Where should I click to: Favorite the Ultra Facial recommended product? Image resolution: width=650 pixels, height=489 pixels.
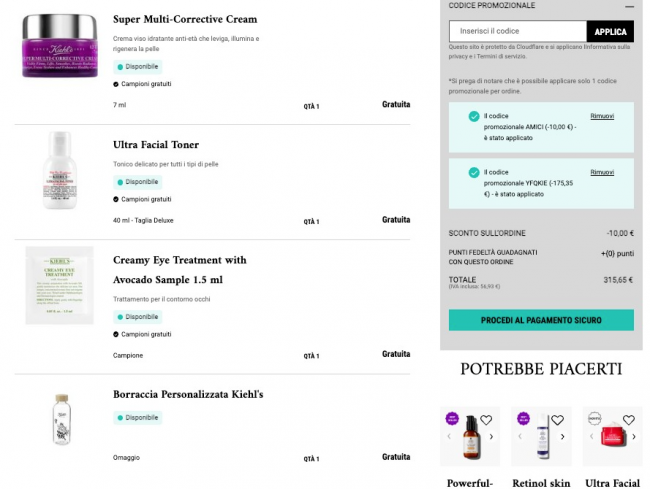629,420
